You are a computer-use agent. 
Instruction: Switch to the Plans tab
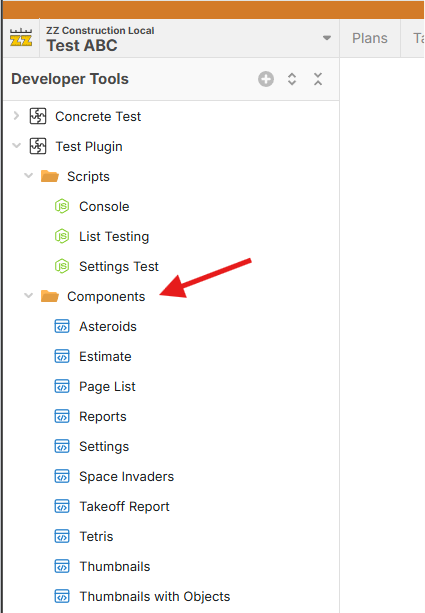tap(370, 38)
